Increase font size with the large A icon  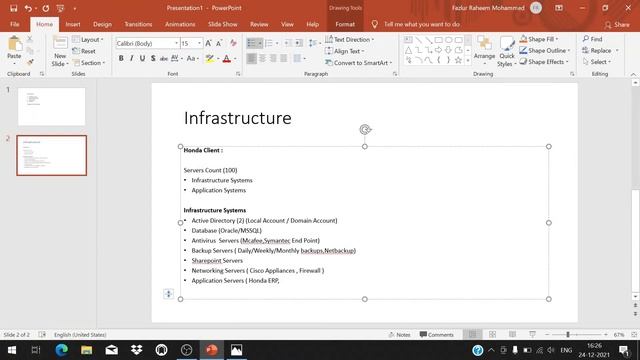click(x=209, y=43)
